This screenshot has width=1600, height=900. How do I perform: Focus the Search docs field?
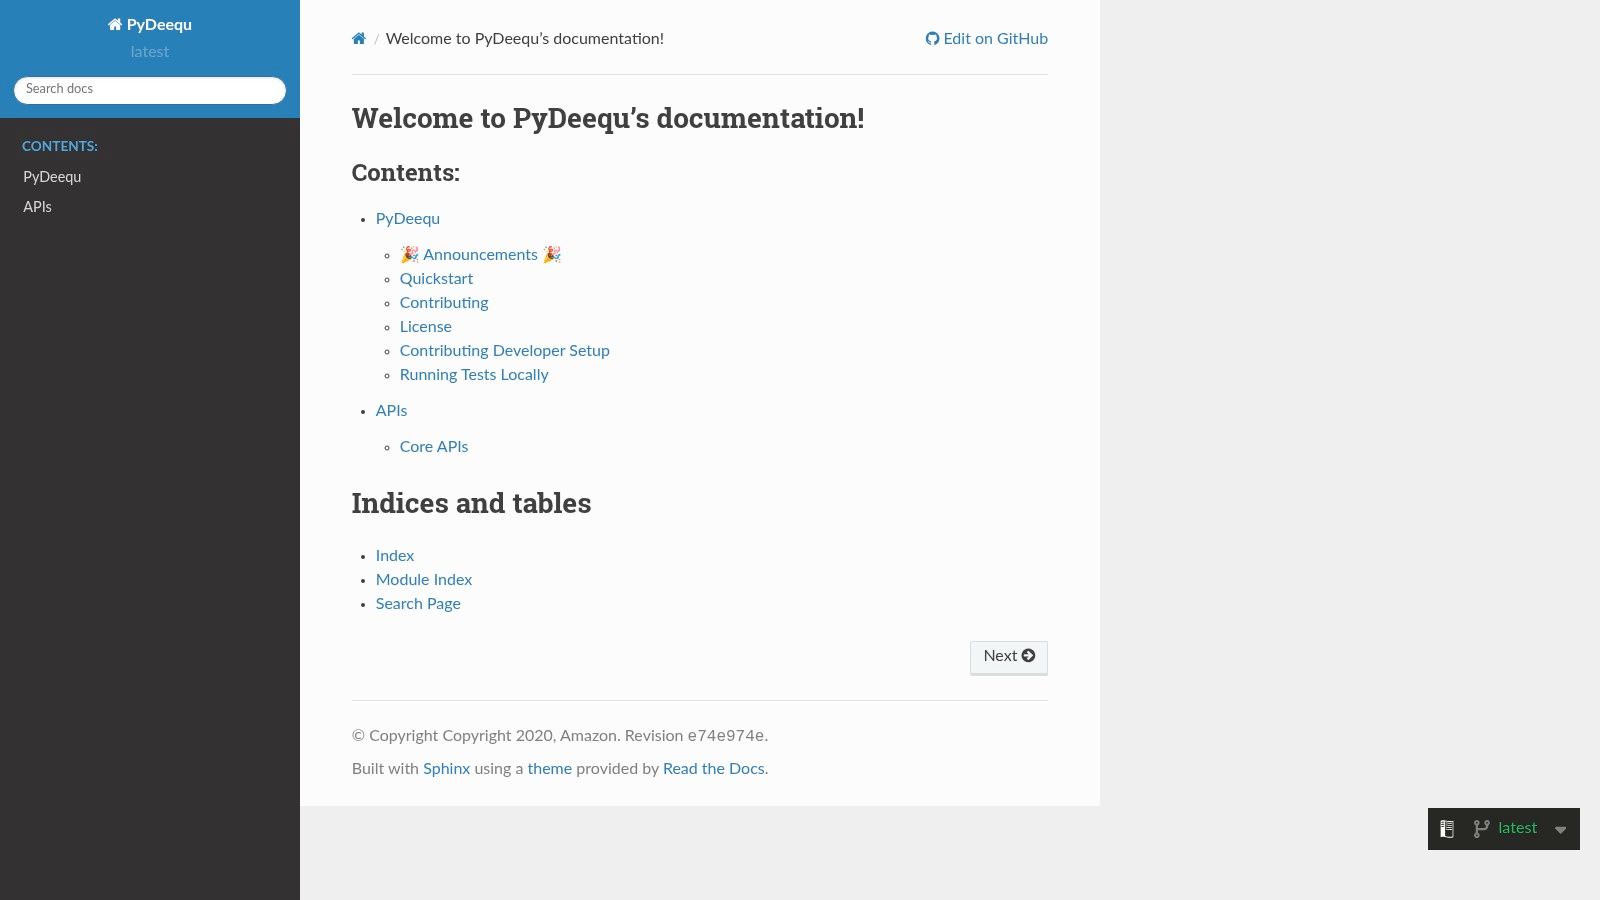pyautogui.click(x=150, y=90)
